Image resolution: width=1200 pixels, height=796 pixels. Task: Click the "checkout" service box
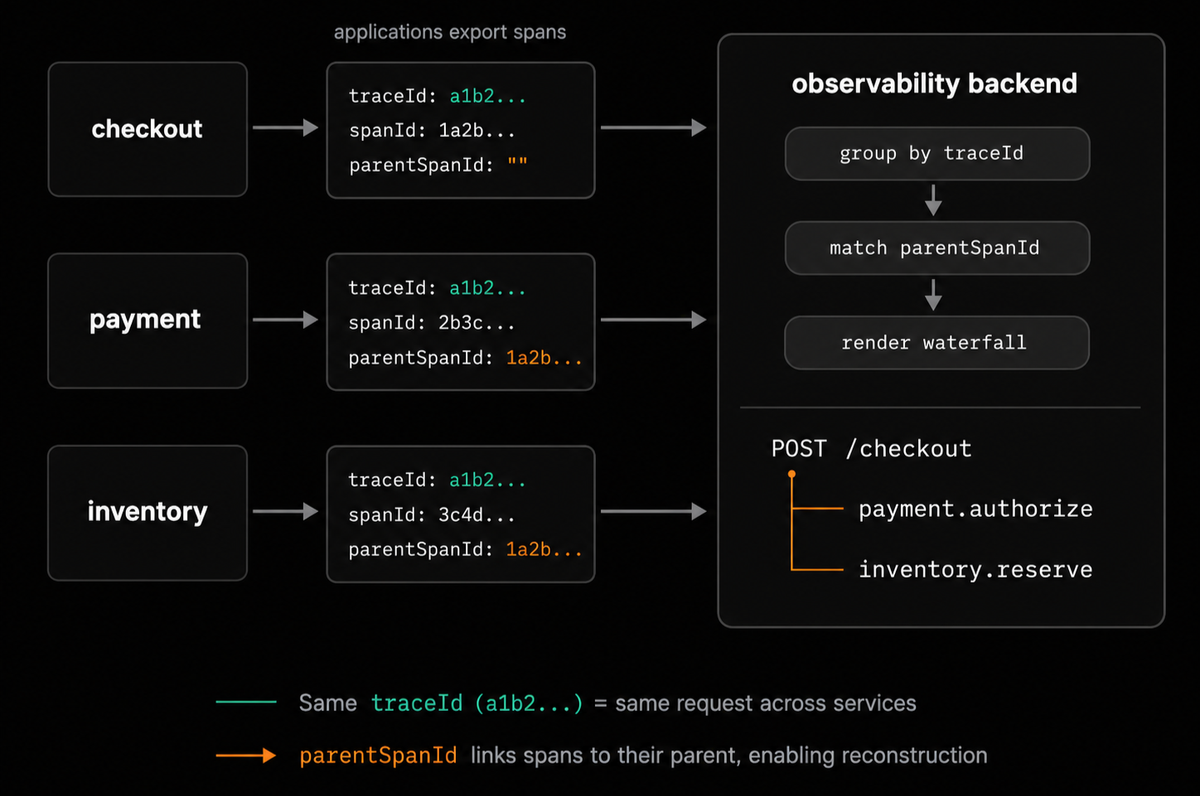(147, 129)
